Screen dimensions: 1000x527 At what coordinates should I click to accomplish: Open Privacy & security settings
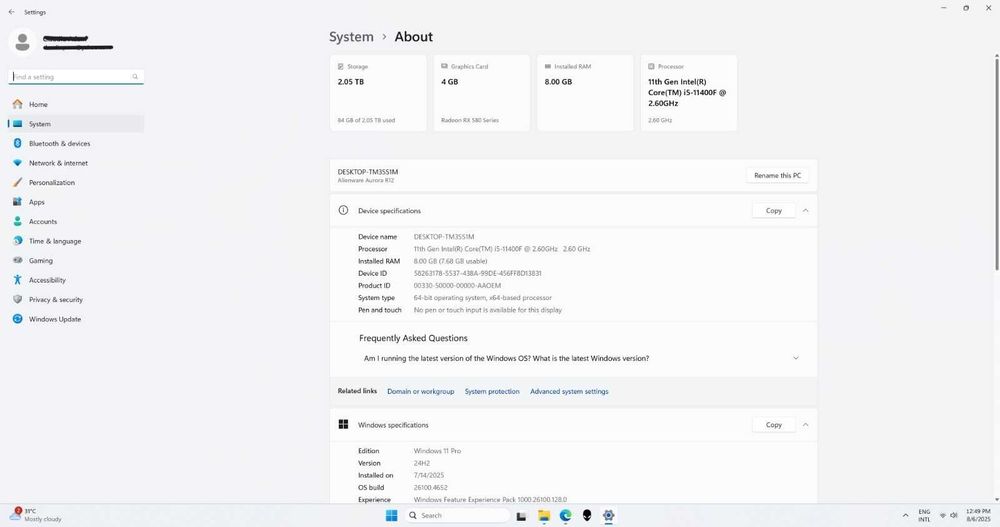tap(76, 299)
